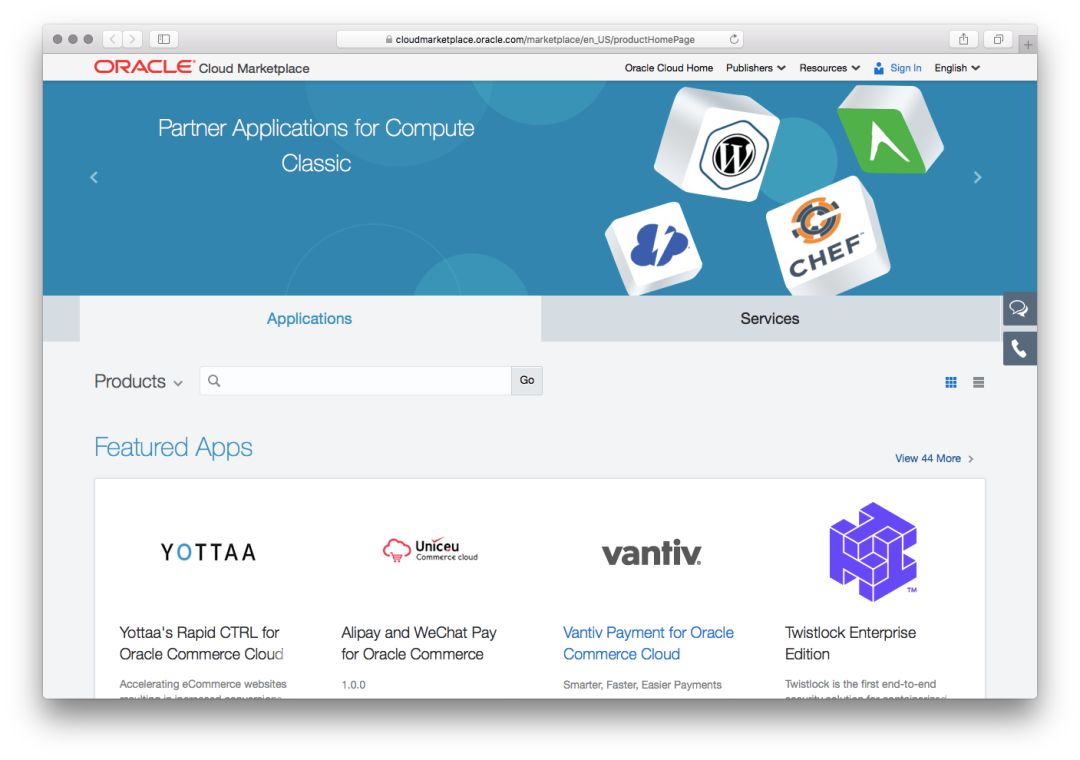Image resolution: width=1080 pixels, height=760 pixels.
Task: Click the Featured Apps heading
Action: pos(174,447)
